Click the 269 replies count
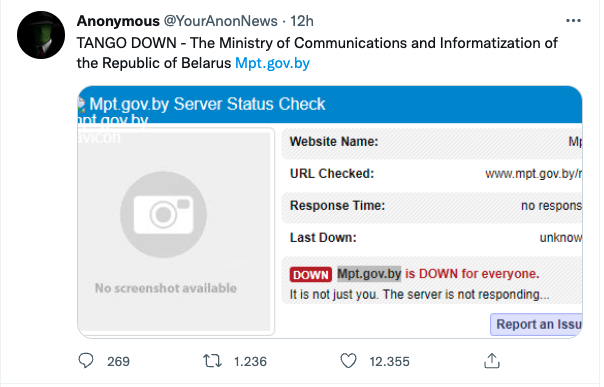Viewport: 604px width, 387px height. pos(119,362)
